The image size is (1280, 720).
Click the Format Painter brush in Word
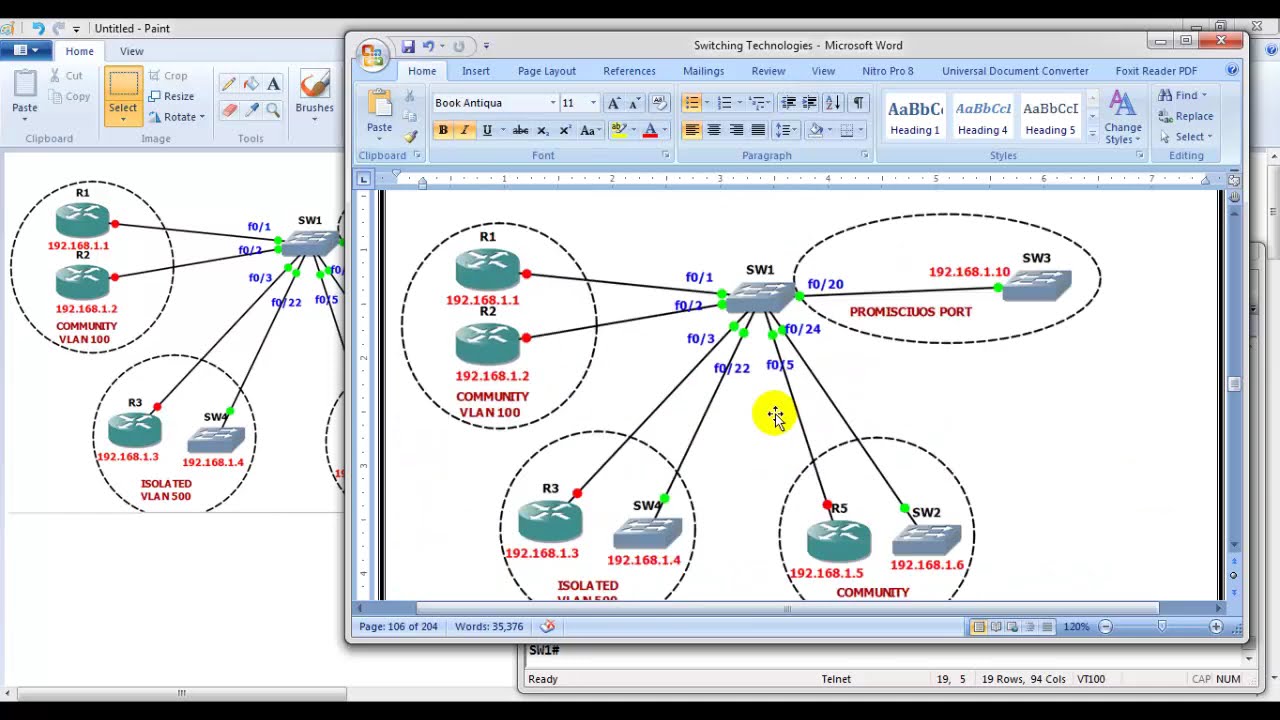pos(410,136)
